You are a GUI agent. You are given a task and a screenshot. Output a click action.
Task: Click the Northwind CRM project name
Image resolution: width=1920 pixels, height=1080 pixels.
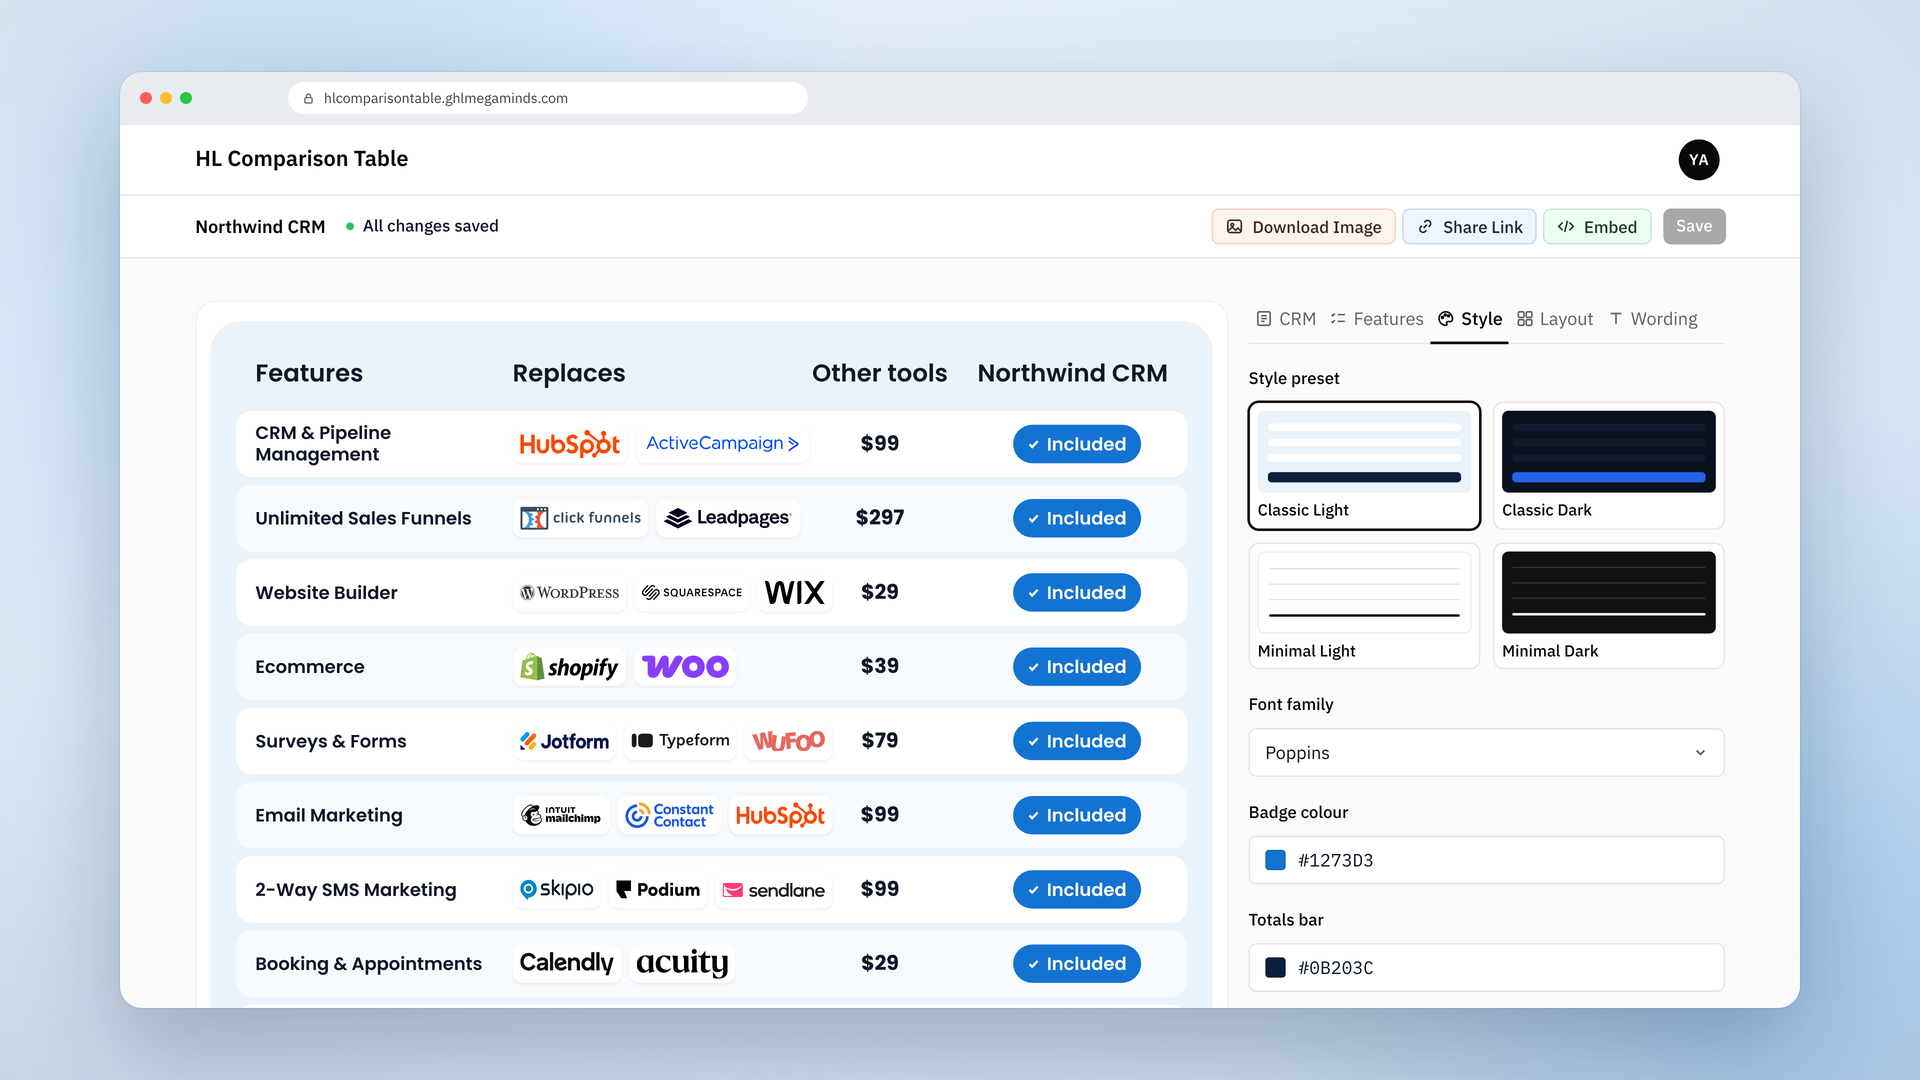pos(260,227)
